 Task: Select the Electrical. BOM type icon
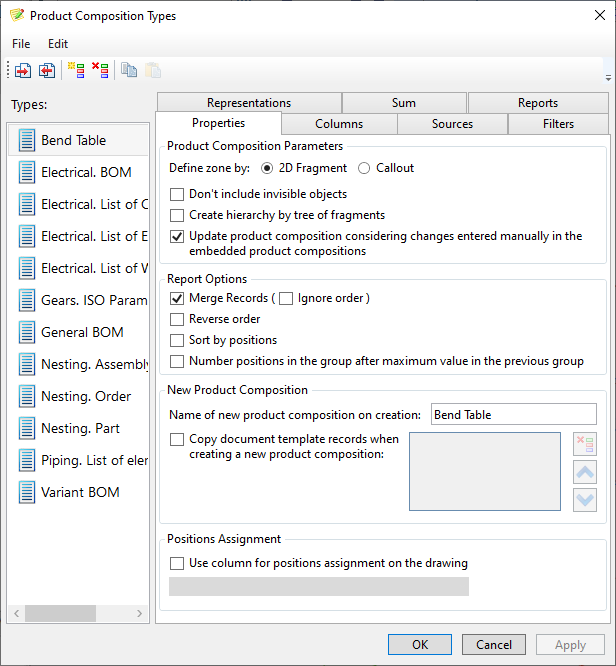click(27, 172)
